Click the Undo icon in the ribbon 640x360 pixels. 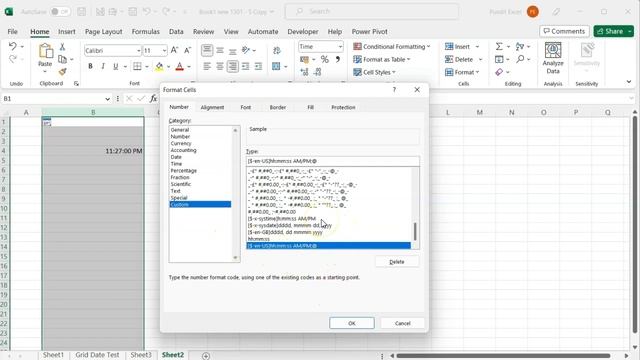12,46
